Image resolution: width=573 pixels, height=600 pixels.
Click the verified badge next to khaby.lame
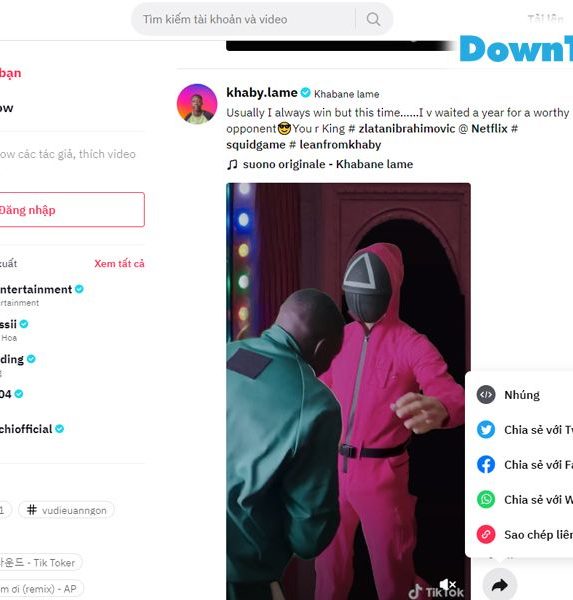click(305, 93)
